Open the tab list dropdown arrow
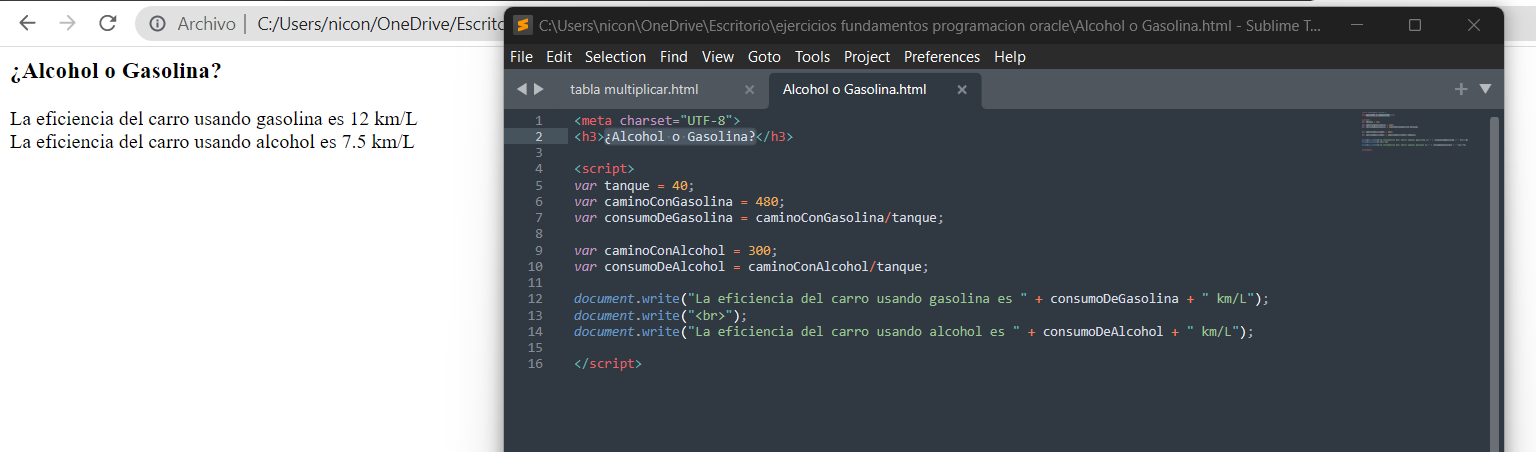 1485,89
